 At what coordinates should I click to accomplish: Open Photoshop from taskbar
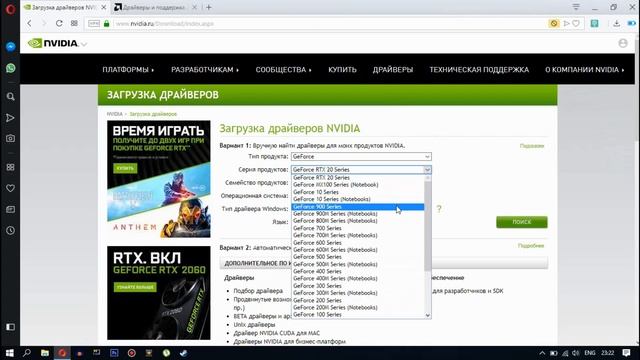click(114, 353)
